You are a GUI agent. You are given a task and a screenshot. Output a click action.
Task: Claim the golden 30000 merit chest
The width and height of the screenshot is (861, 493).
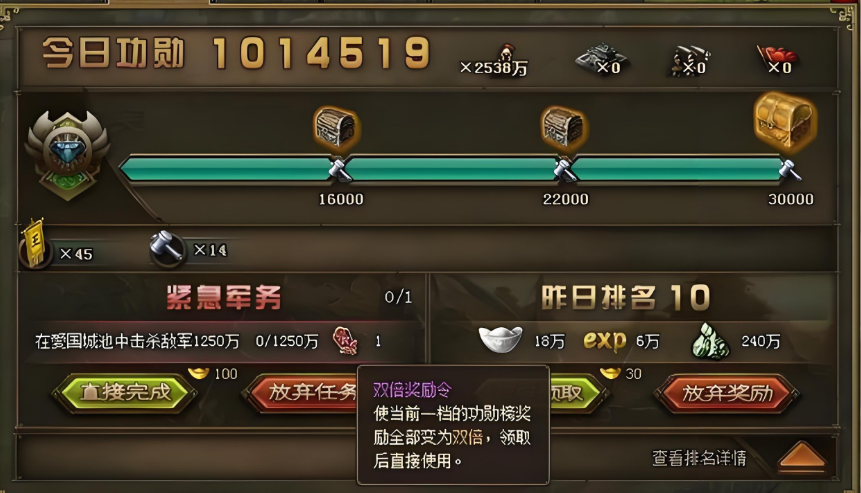(x=785, y=122)
